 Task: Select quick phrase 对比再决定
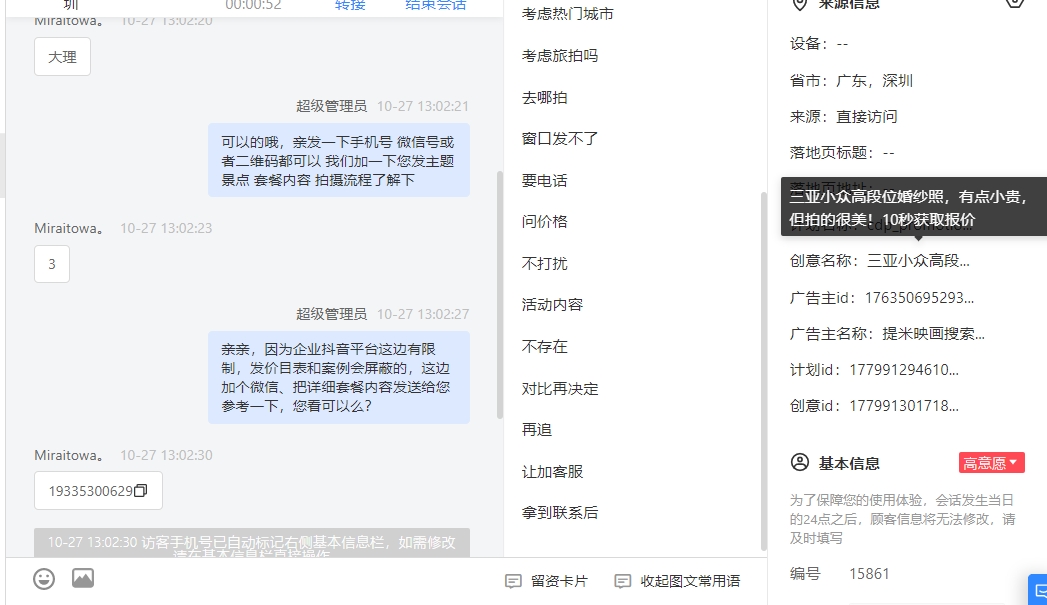pyautogui.click(x=560, y=389)
